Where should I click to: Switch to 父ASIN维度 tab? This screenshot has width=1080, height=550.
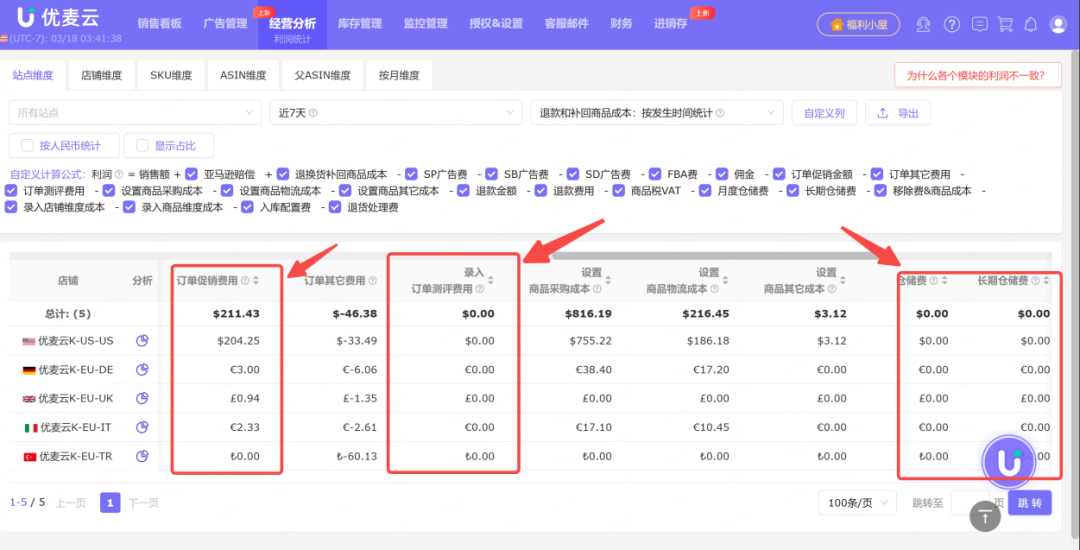(x=322, y=76)
